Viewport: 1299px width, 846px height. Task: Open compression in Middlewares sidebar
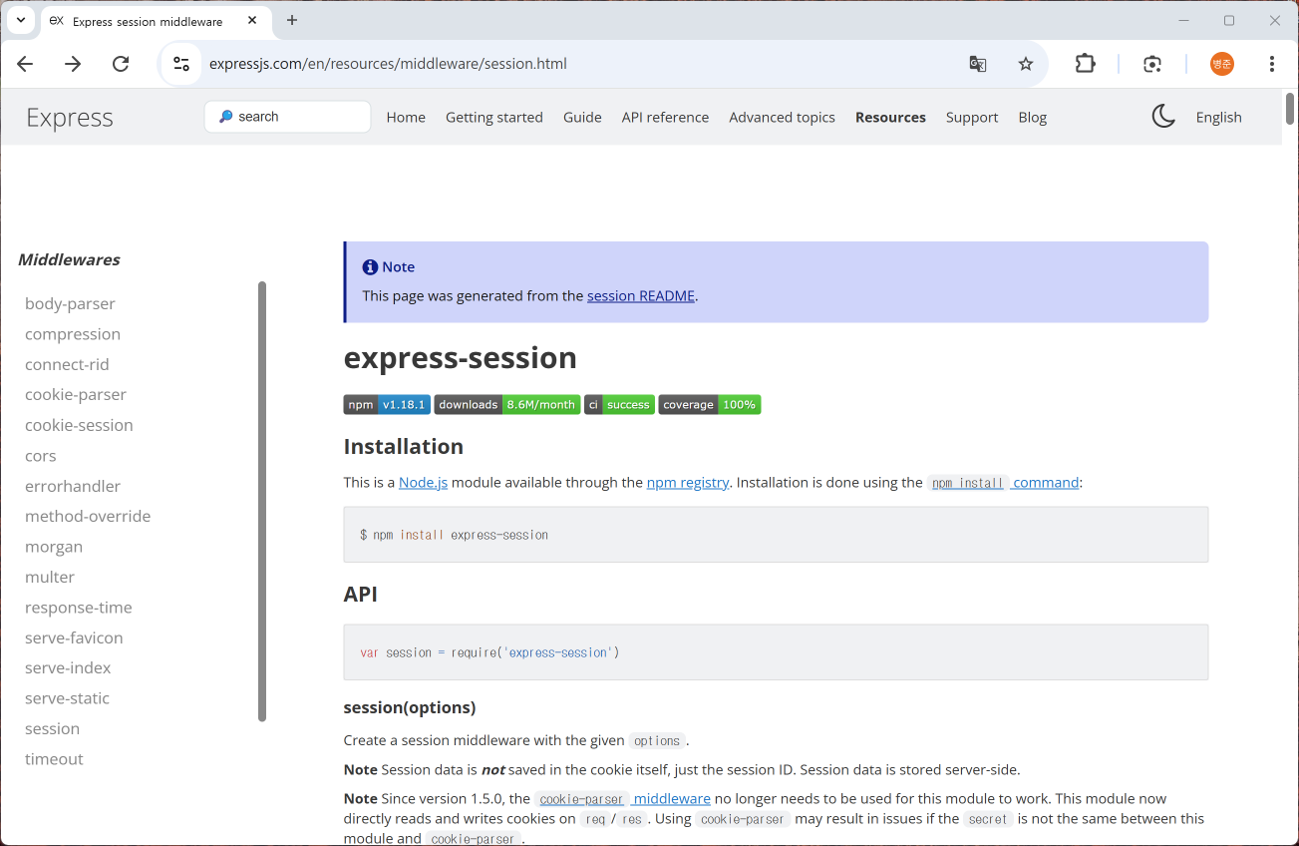point(73,334)
